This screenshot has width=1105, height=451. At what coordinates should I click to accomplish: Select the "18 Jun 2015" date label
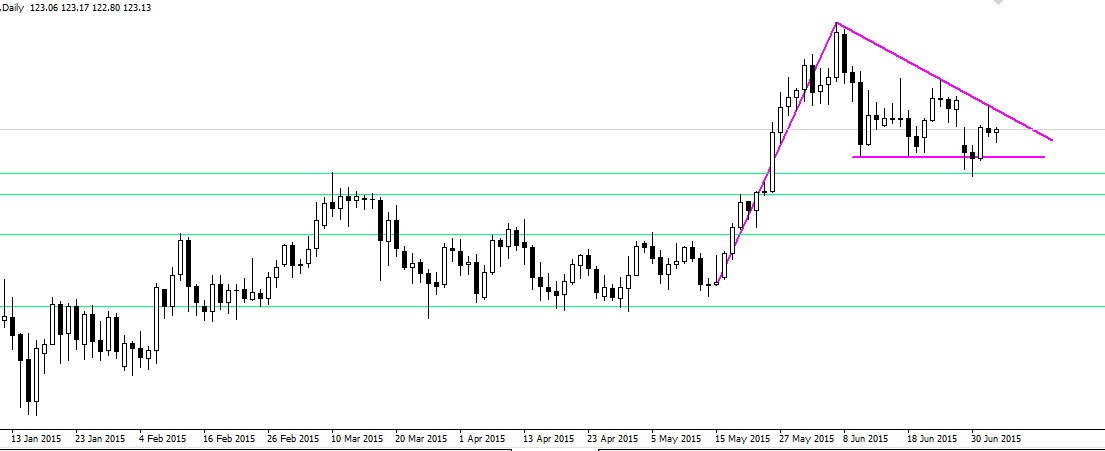(x=932, y=438)
